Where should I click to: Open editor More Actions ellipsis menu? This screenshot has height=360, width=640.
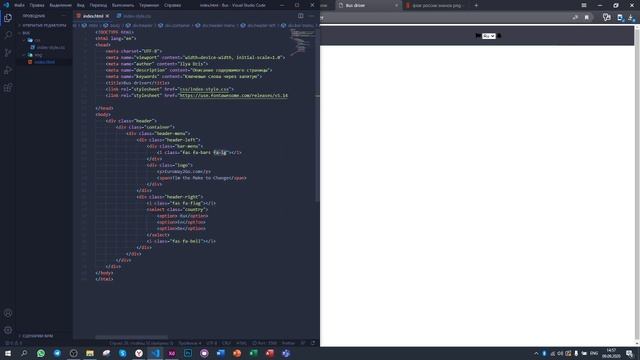coord(311,16)
